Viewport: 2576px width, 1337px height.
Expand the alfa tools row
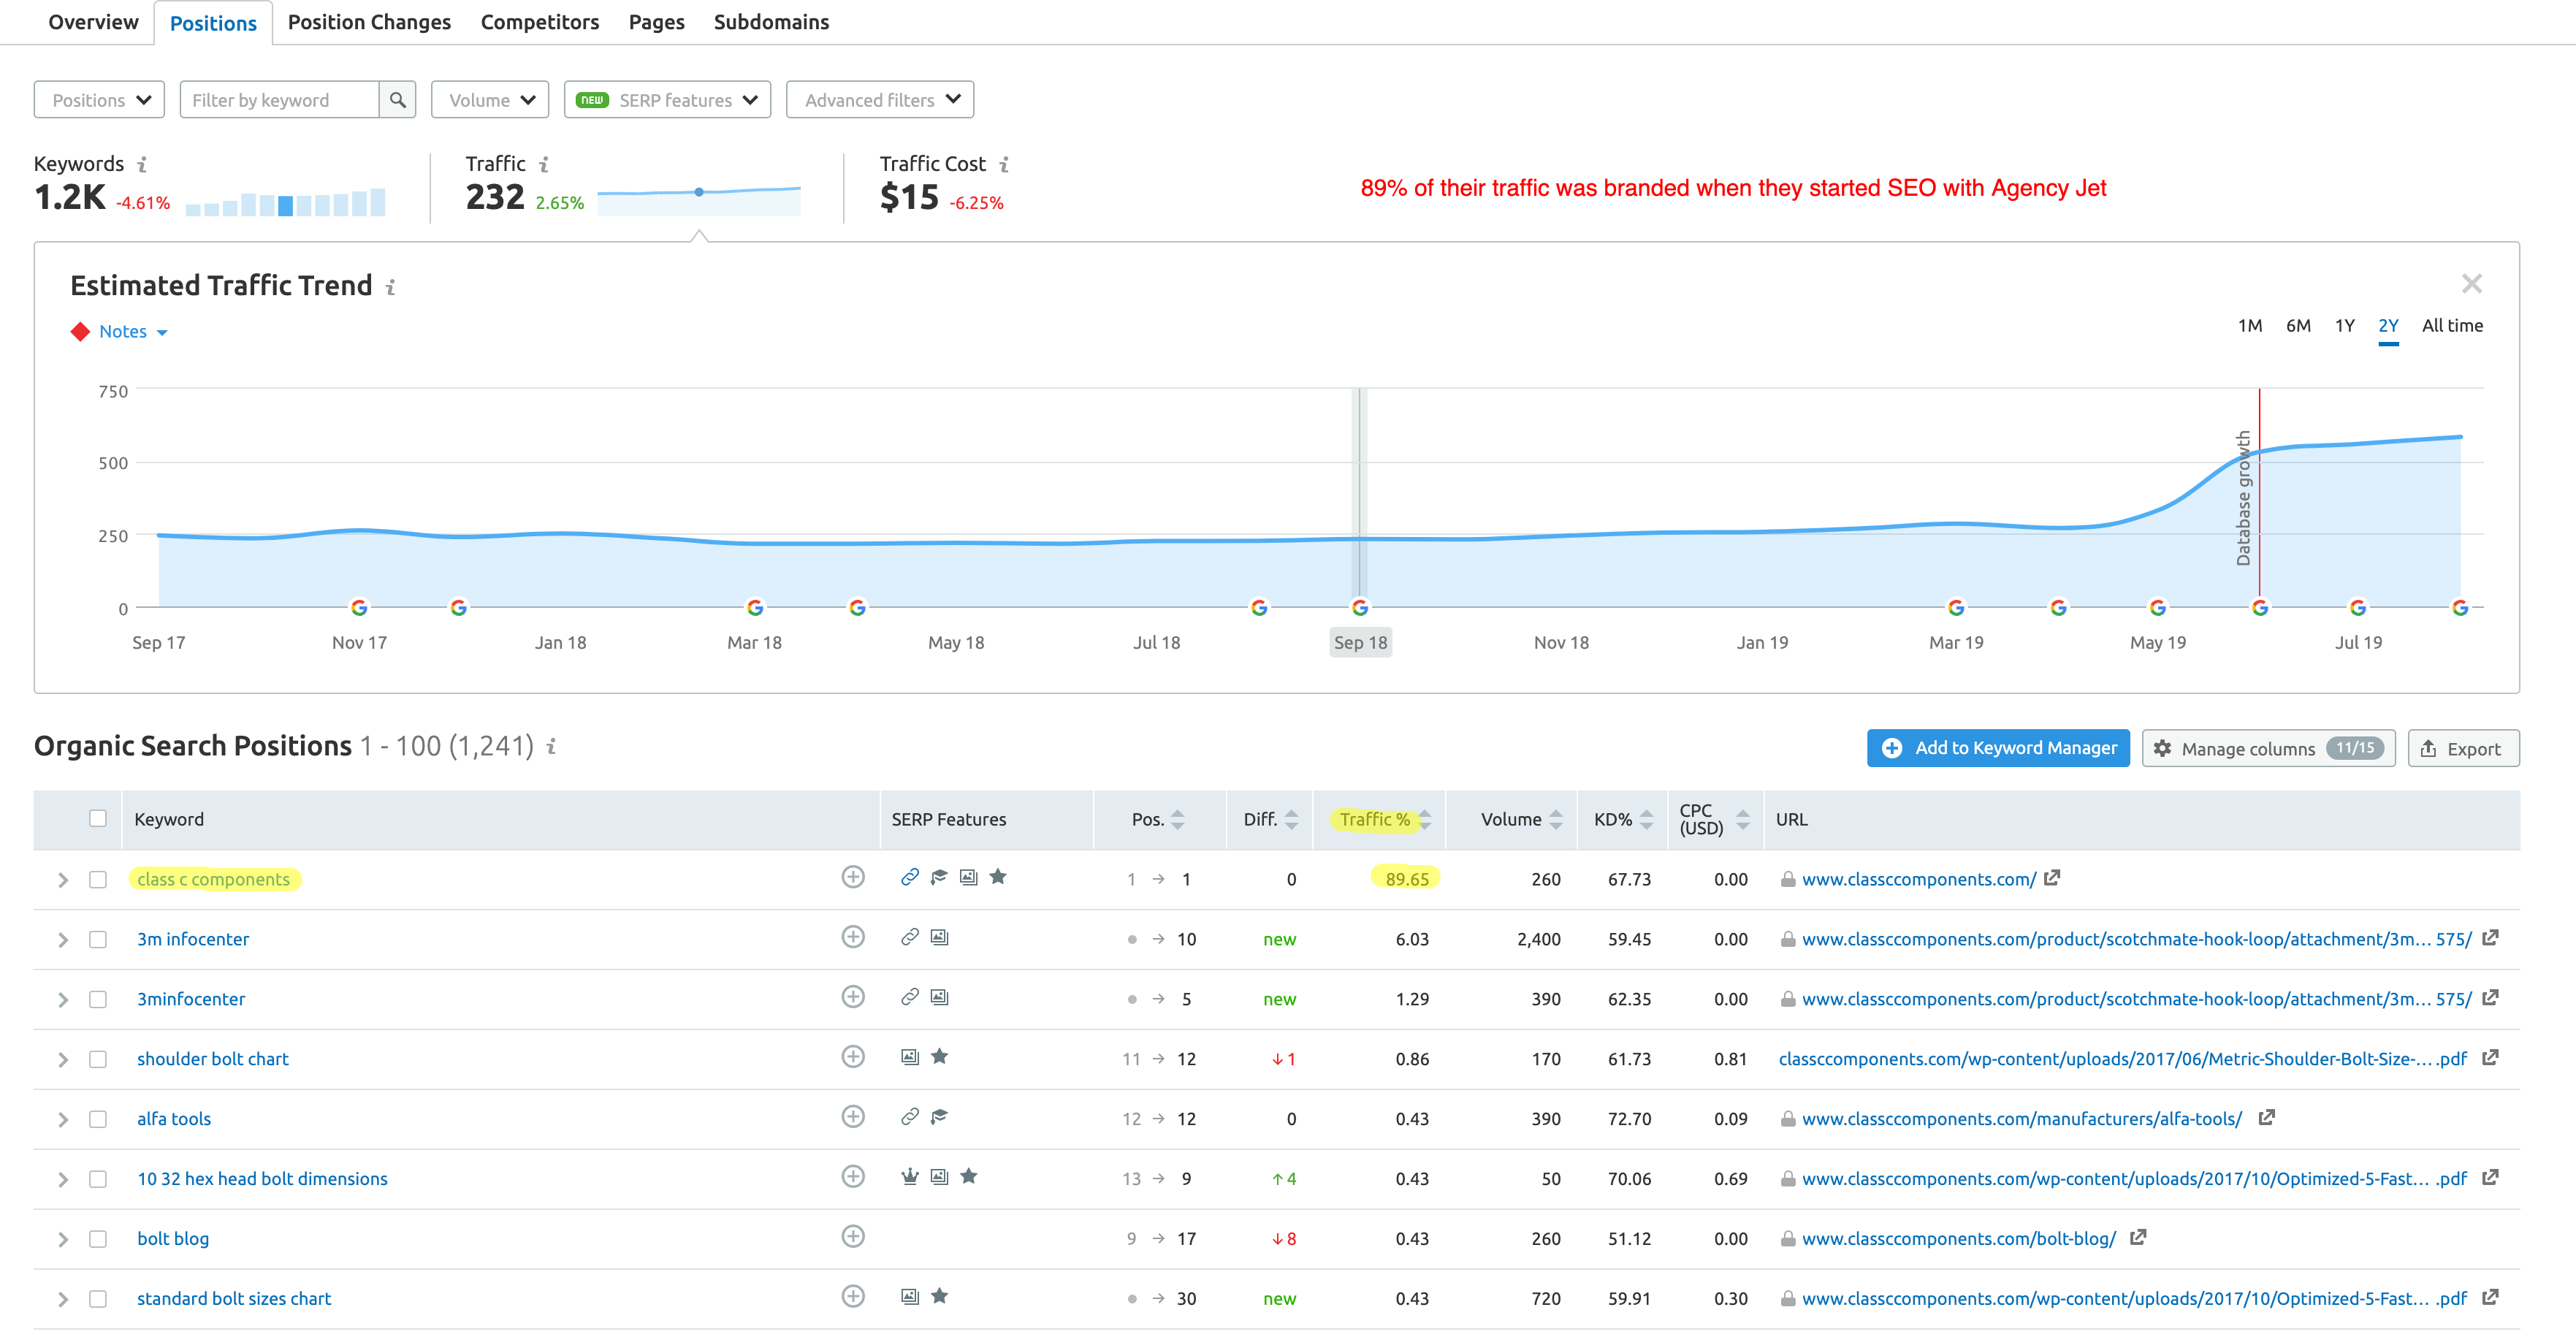63,1119
